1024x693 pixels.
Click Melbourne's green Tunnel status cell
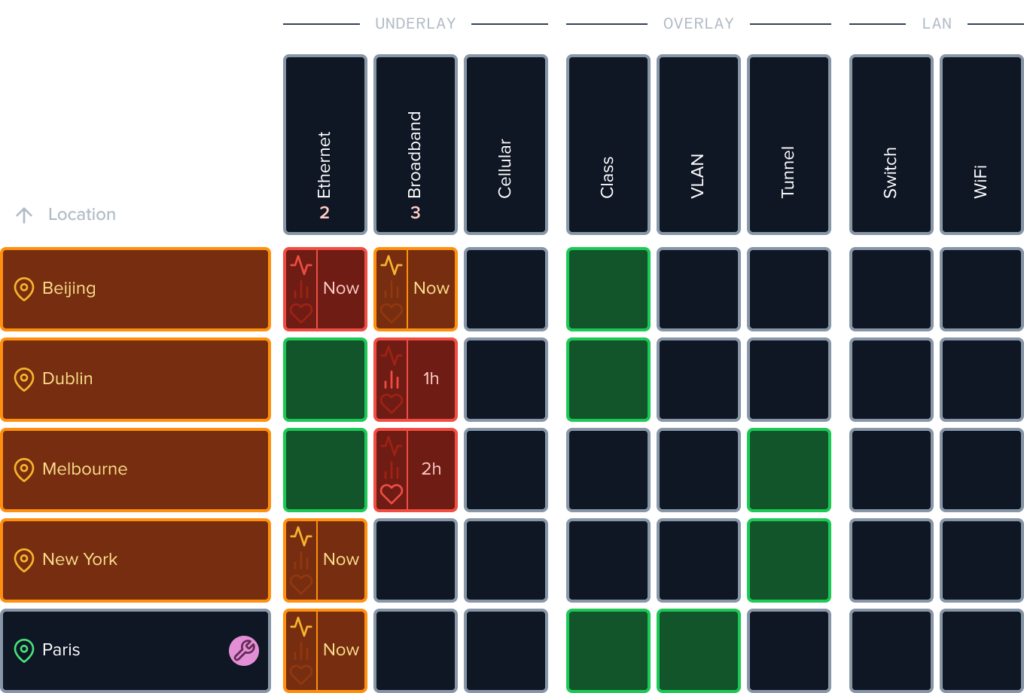788,470
